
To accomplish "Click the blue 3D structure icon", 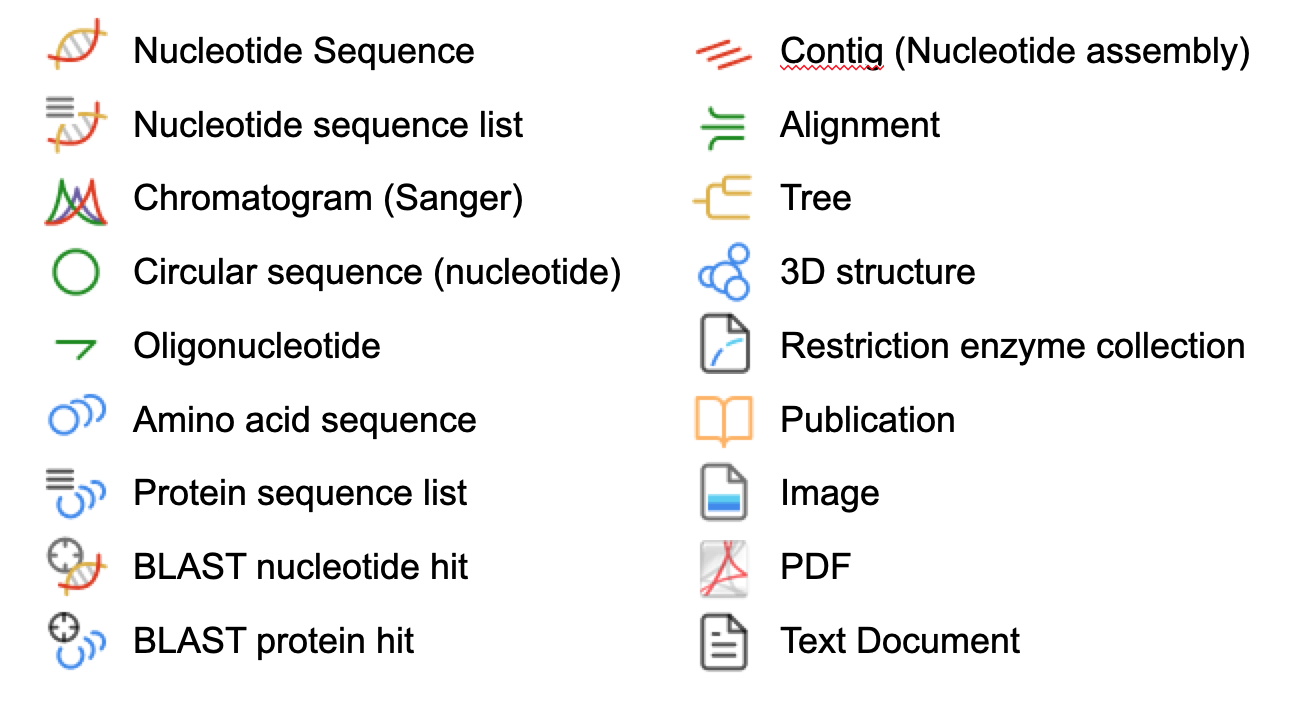I will (724, 272).
